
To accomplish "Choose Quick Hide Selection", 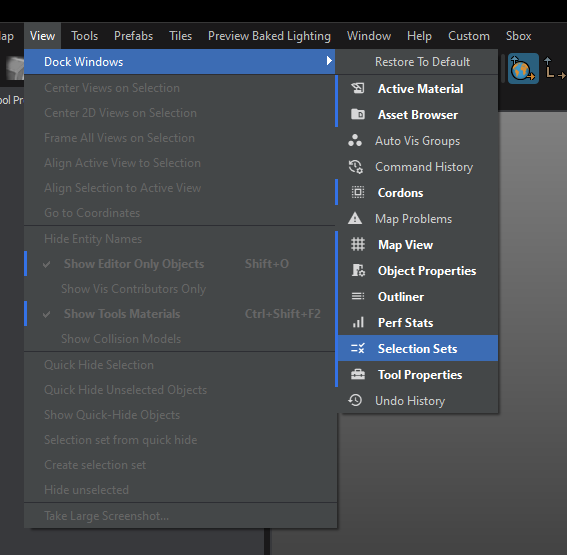I will (x=180, y=365).
